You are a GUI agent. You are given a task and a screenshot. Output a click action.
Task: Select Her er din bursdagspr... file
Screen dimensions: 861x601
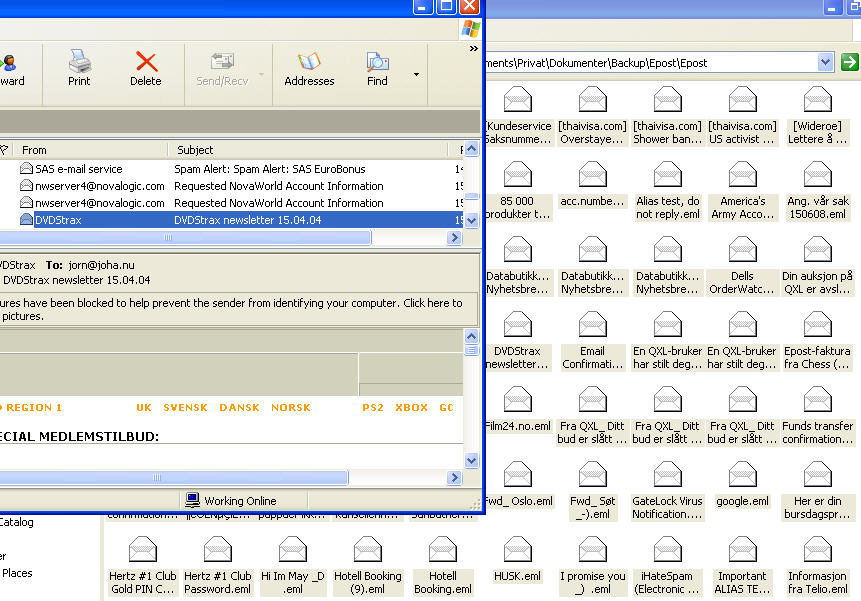coord(818,491)
